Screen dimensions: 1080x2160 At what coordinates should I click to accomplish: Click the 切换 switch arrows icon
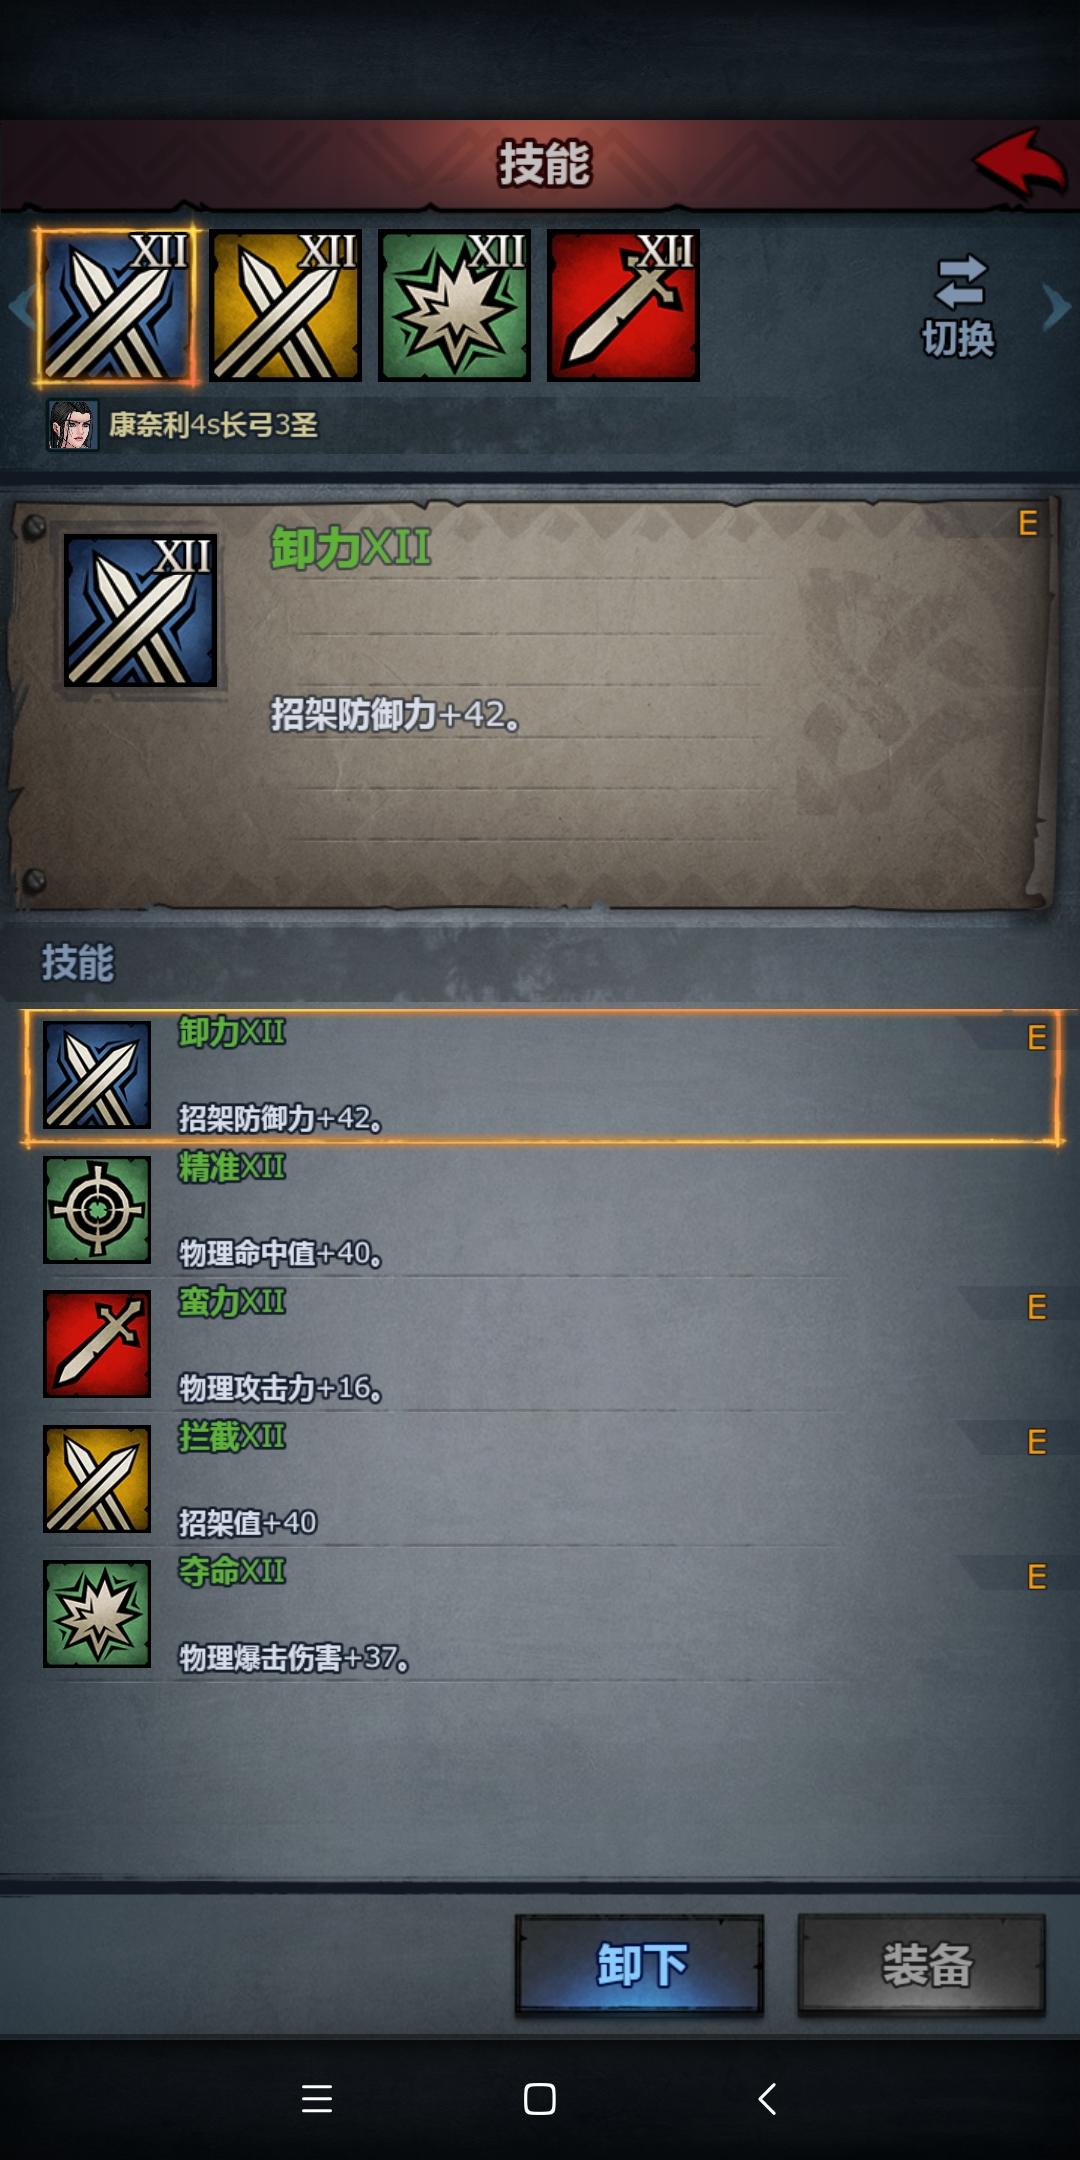pos(960,281)
